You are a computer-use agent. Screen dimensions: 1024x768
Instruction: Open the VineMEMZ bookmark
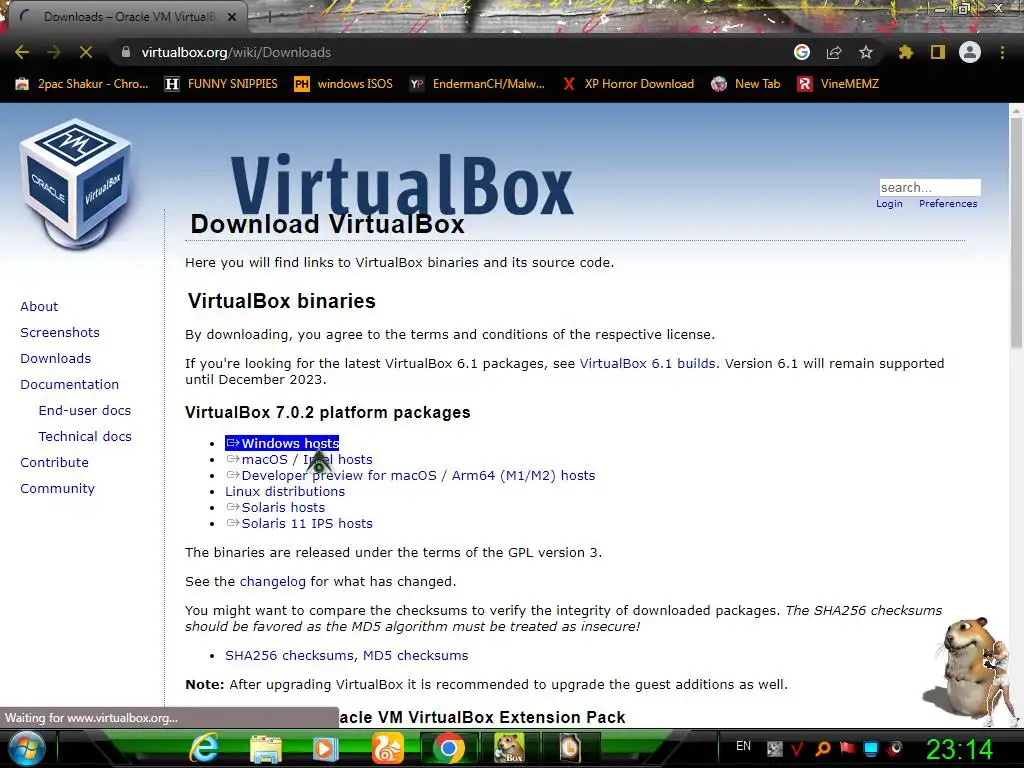[x=838, y=84]
